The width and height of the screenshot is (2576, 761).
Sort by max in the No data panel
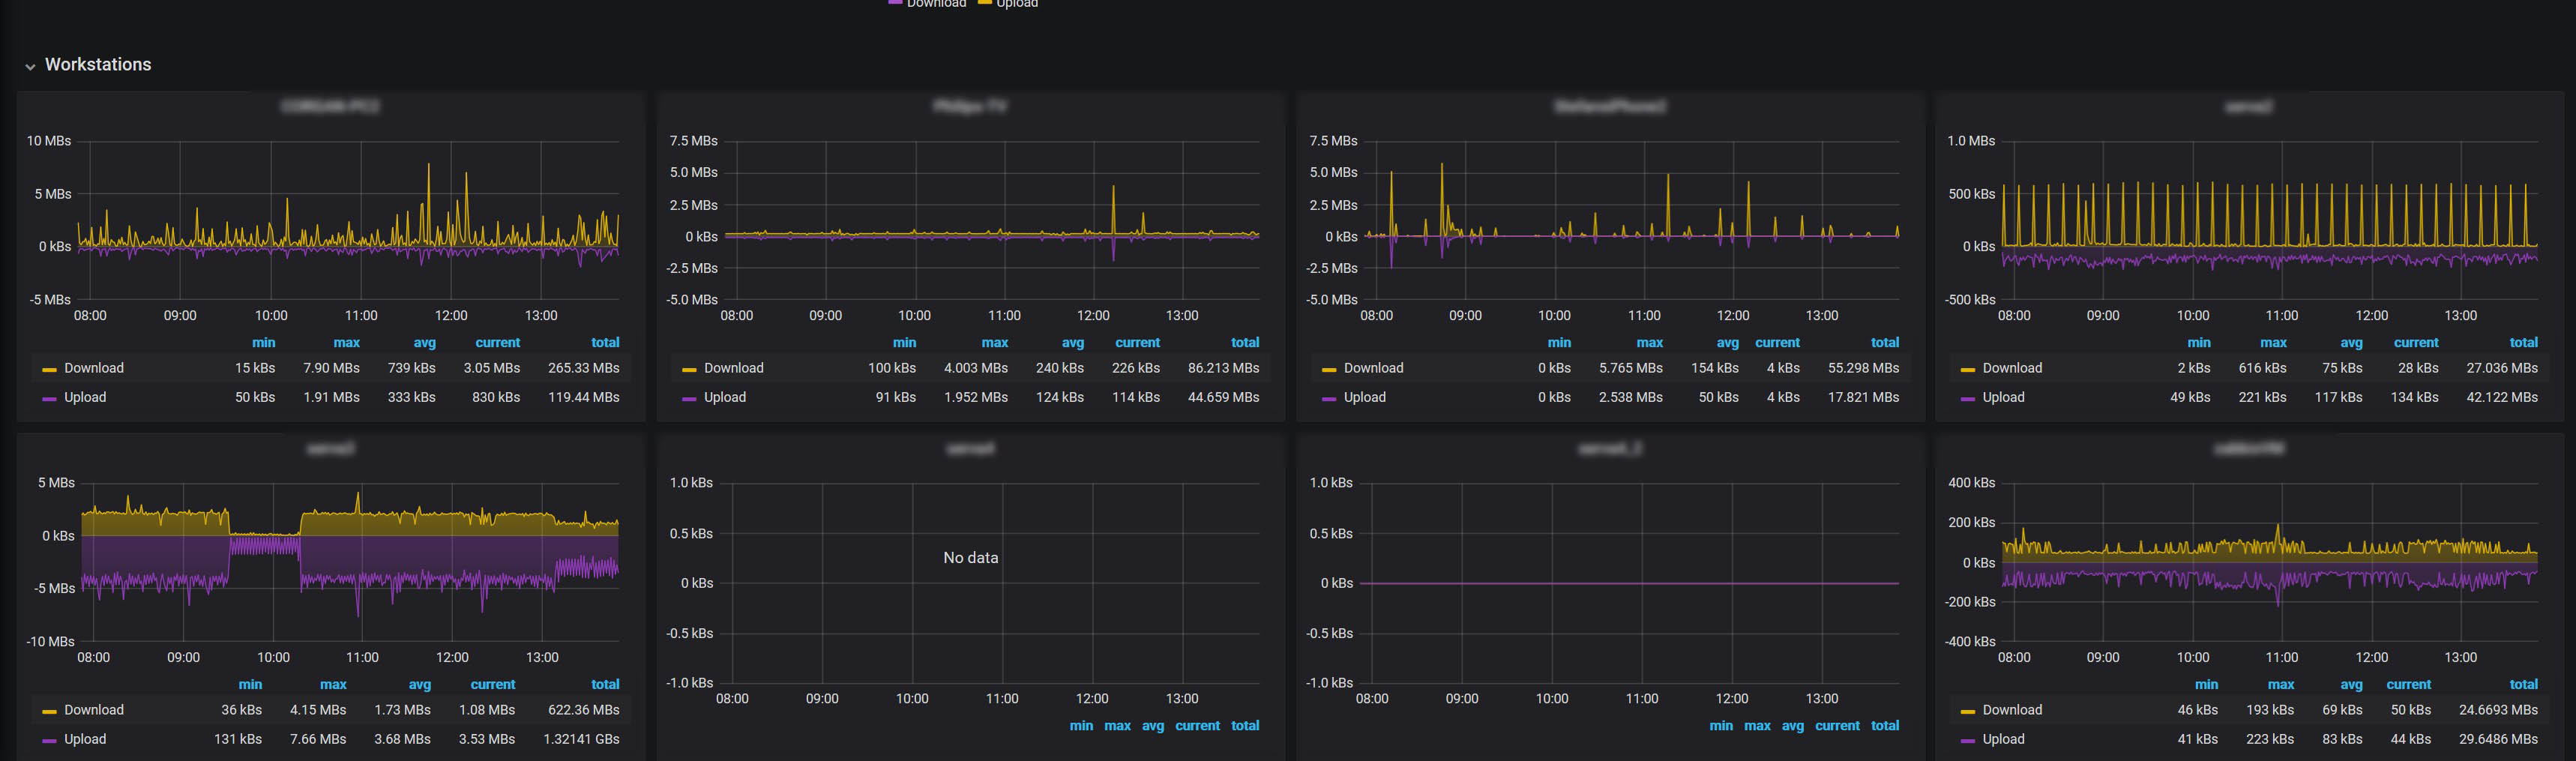click(x=1118, y=725)
